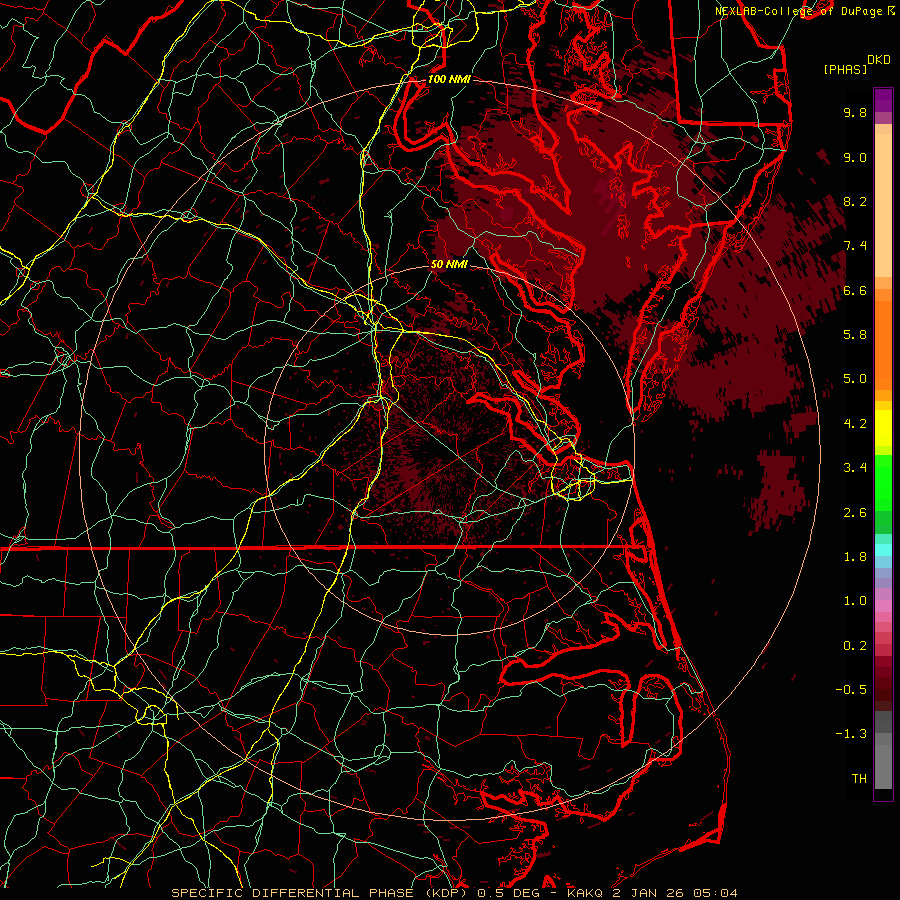Click the purple top segment of color bar

point(883,100)
